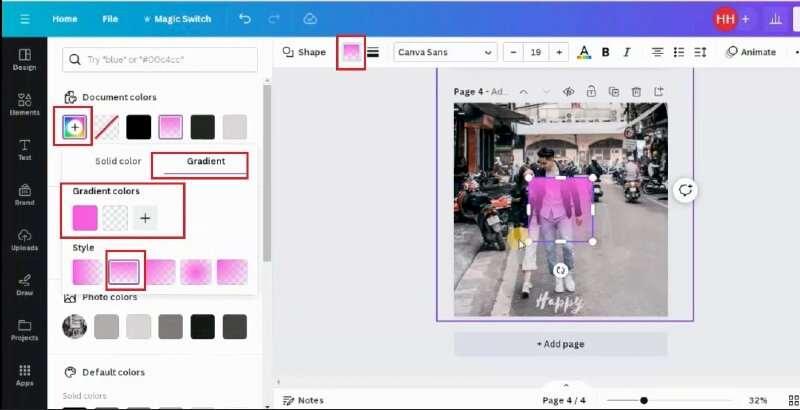
Task: Rotate the selected gradient shape
Action: click(x=560, y=270)
